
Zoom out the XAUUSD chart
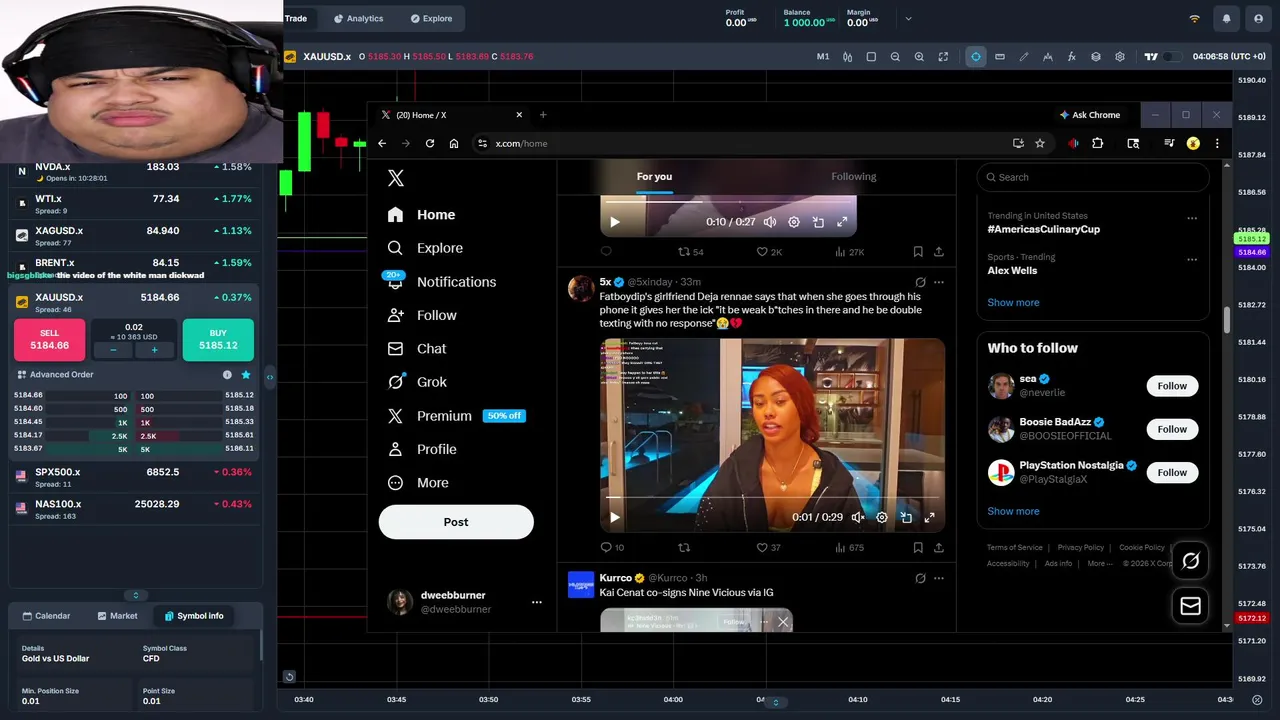click(x=895, y=57)
